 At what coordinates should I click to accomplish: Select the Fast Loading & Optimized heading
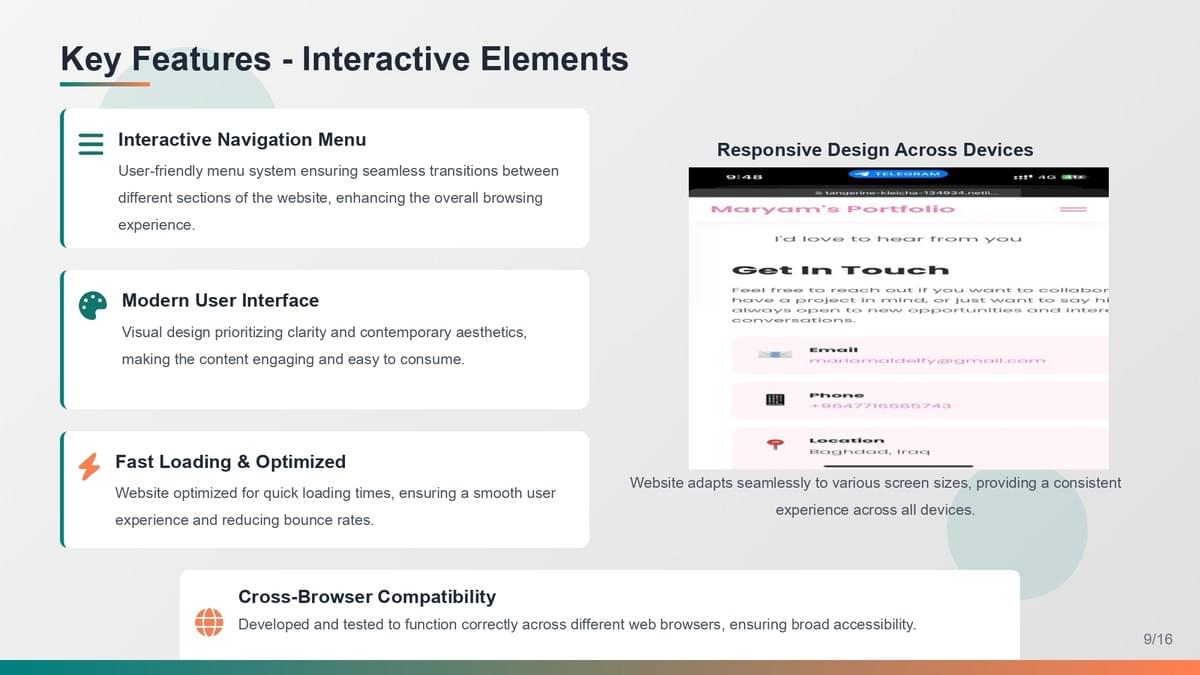coord(230,462)
